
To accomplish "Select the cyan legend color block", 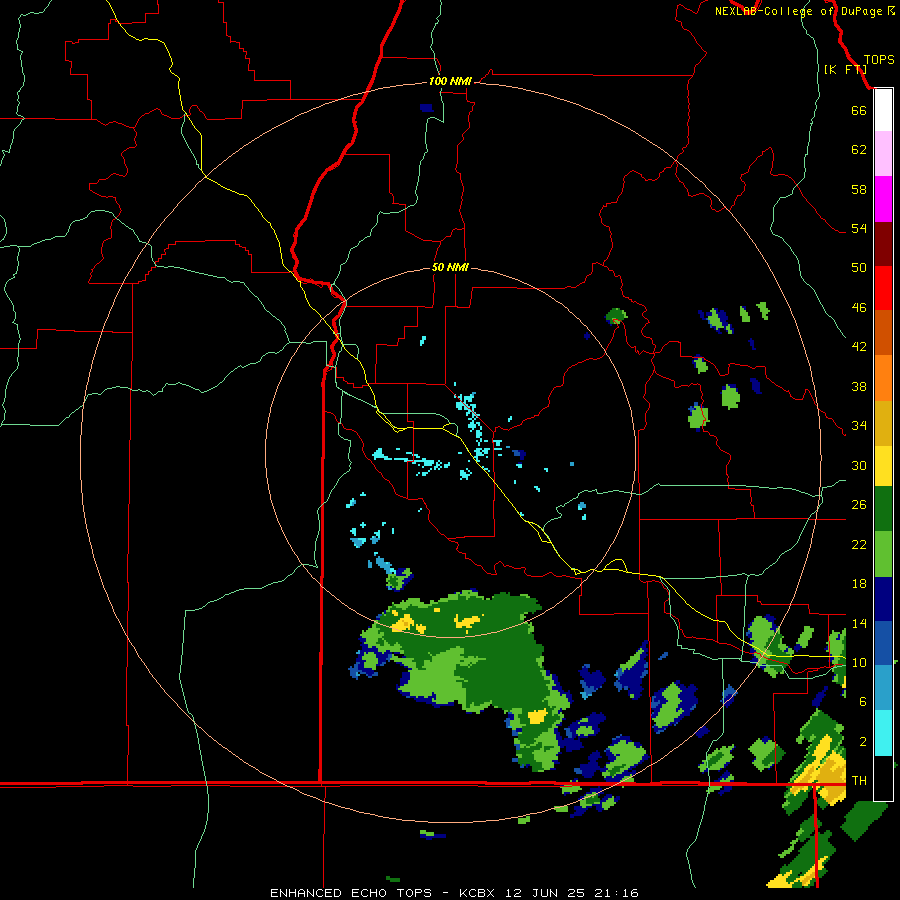I will click(883, 733).
